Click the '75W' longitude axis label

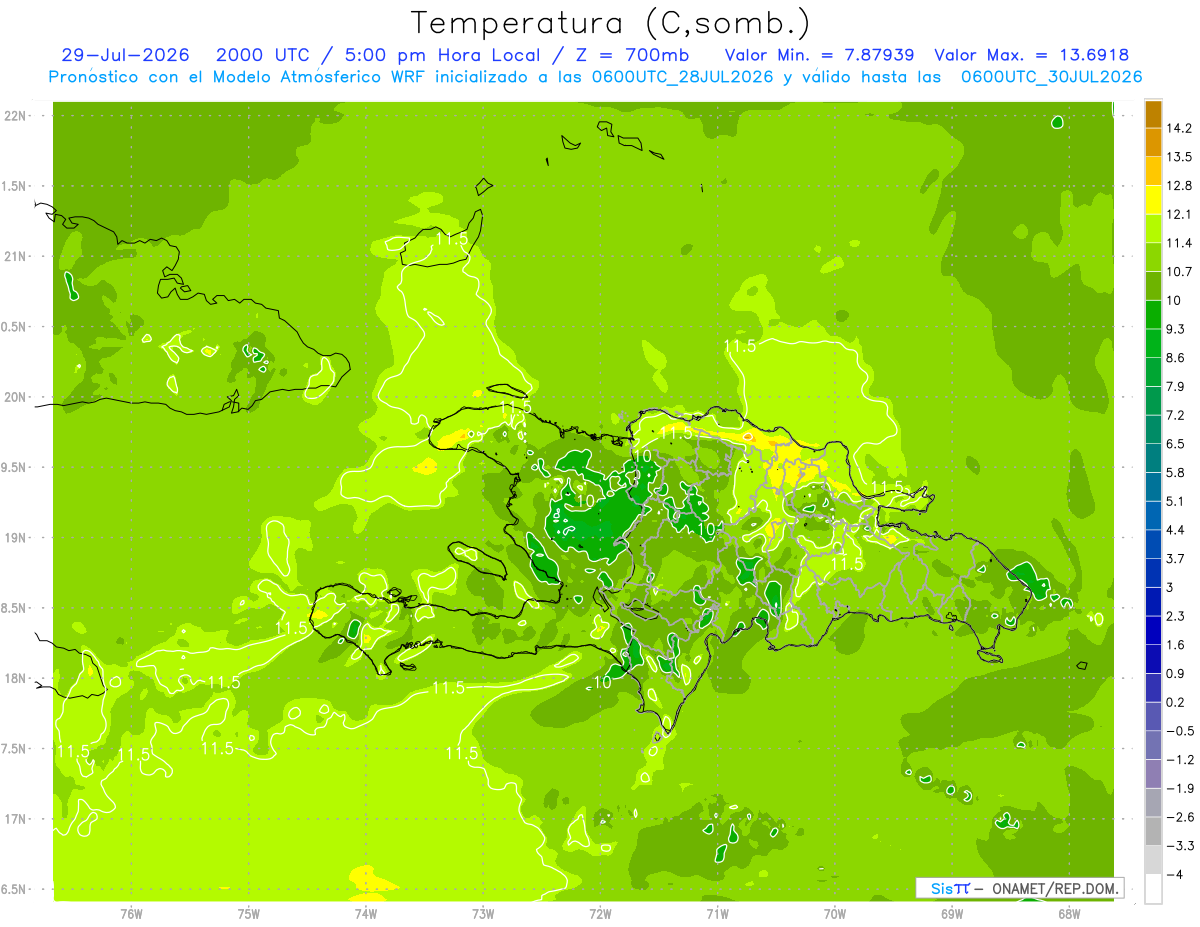249,913
